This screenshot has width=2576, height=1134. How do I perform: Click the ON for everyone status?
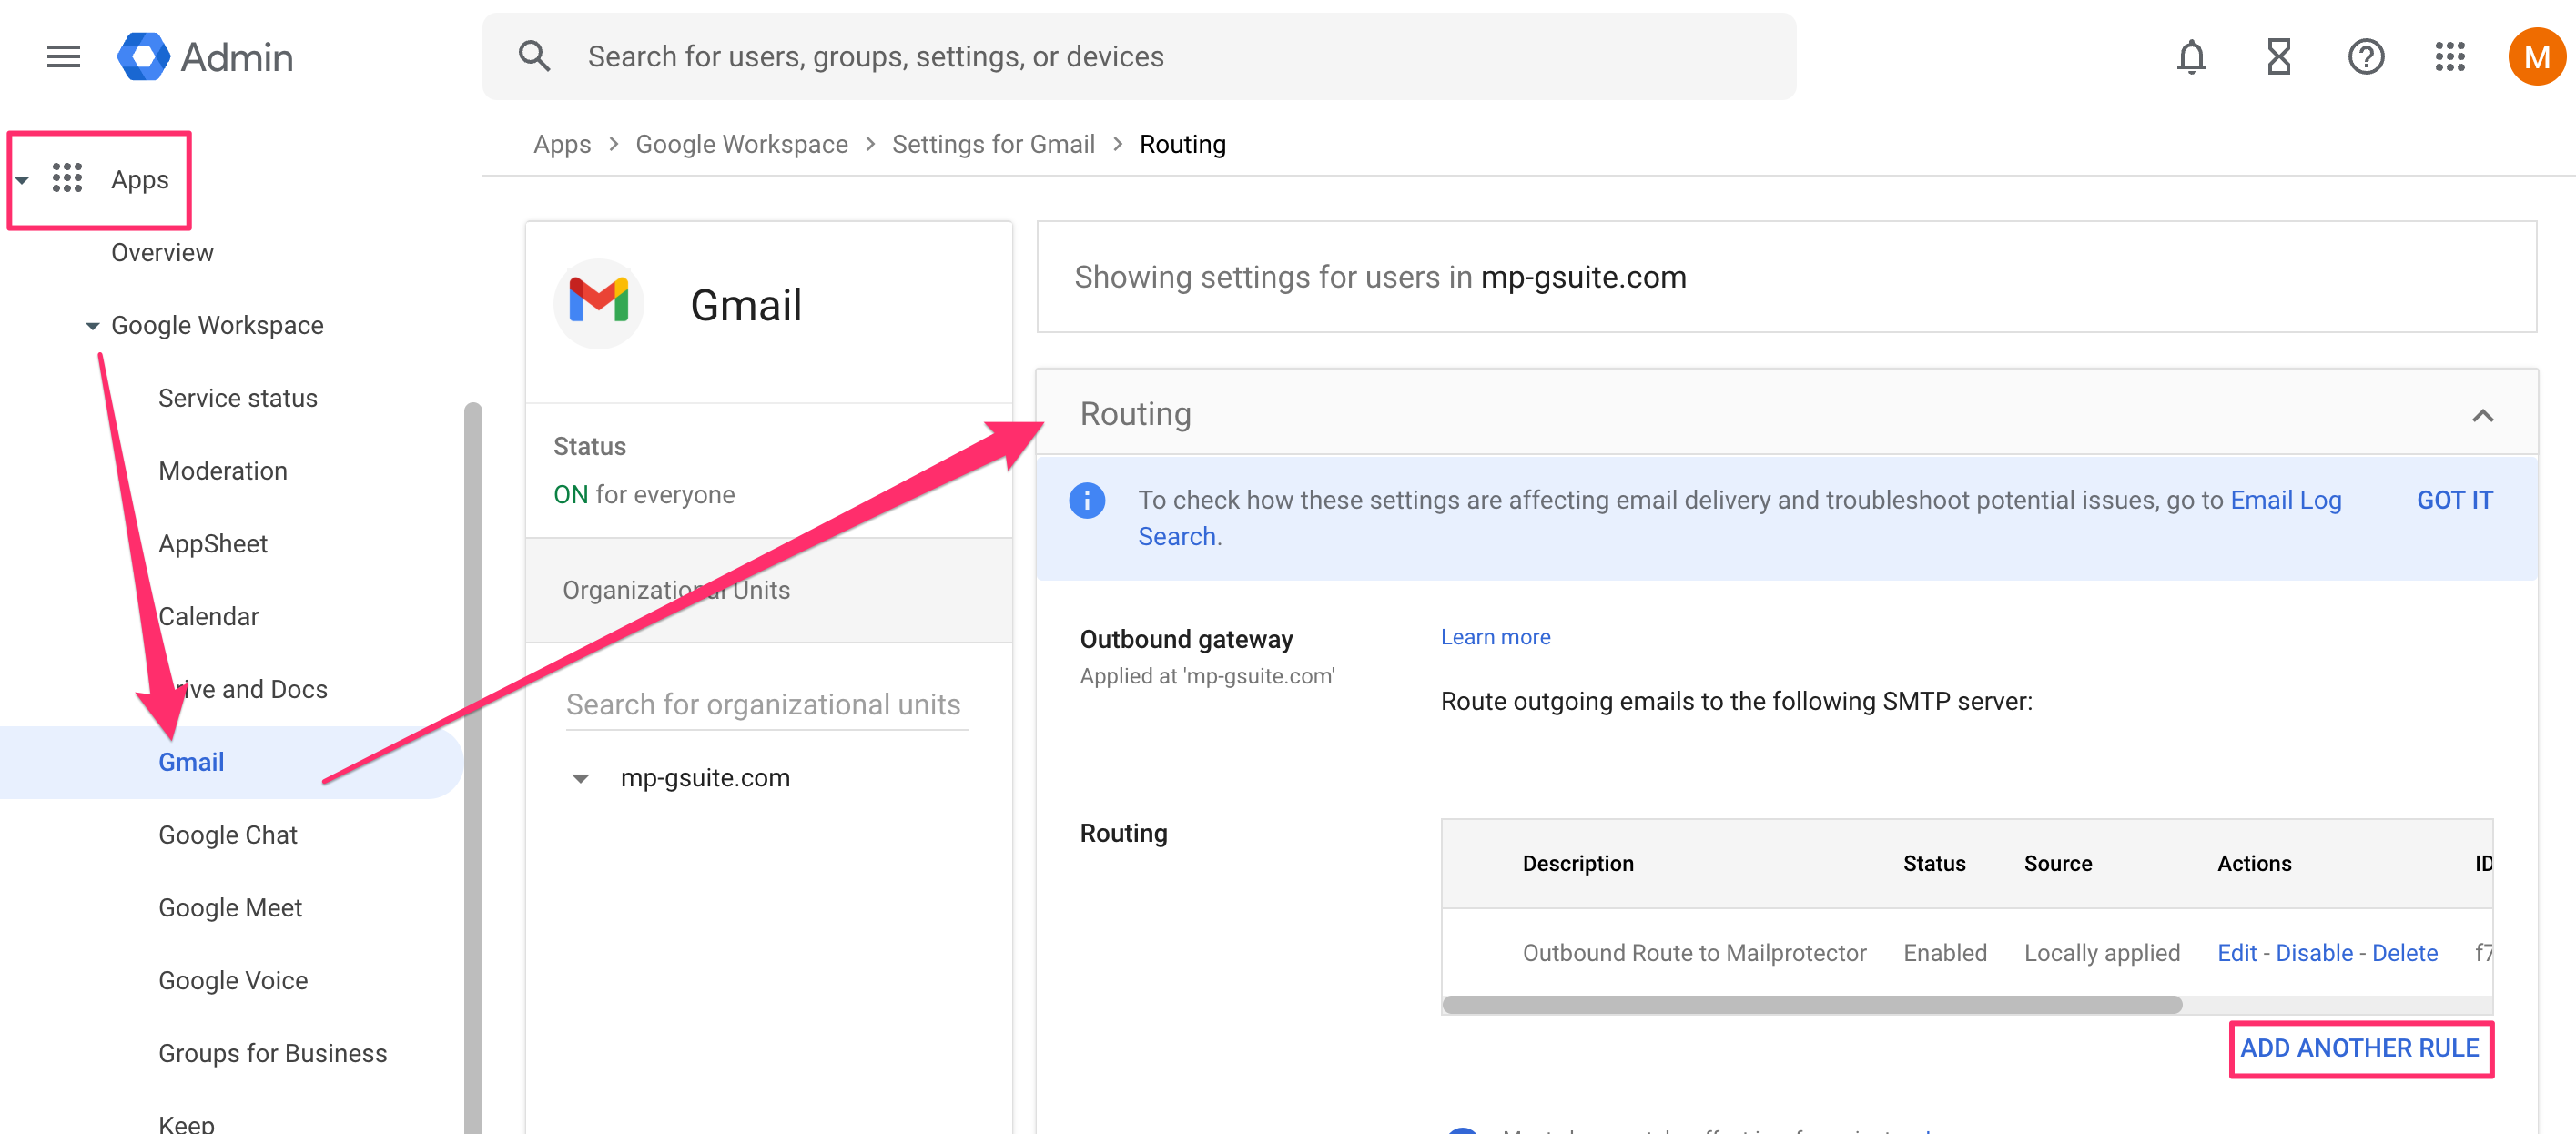[644, 495]
